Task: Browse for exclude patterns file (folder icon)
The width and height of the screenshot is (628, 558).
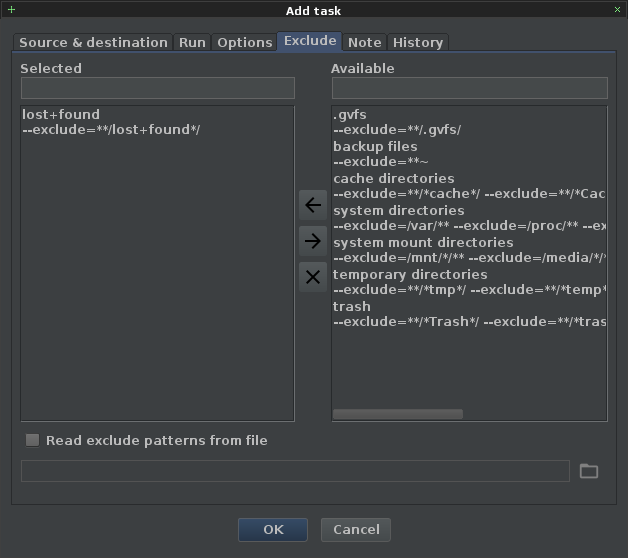Action: click(589, 471)
